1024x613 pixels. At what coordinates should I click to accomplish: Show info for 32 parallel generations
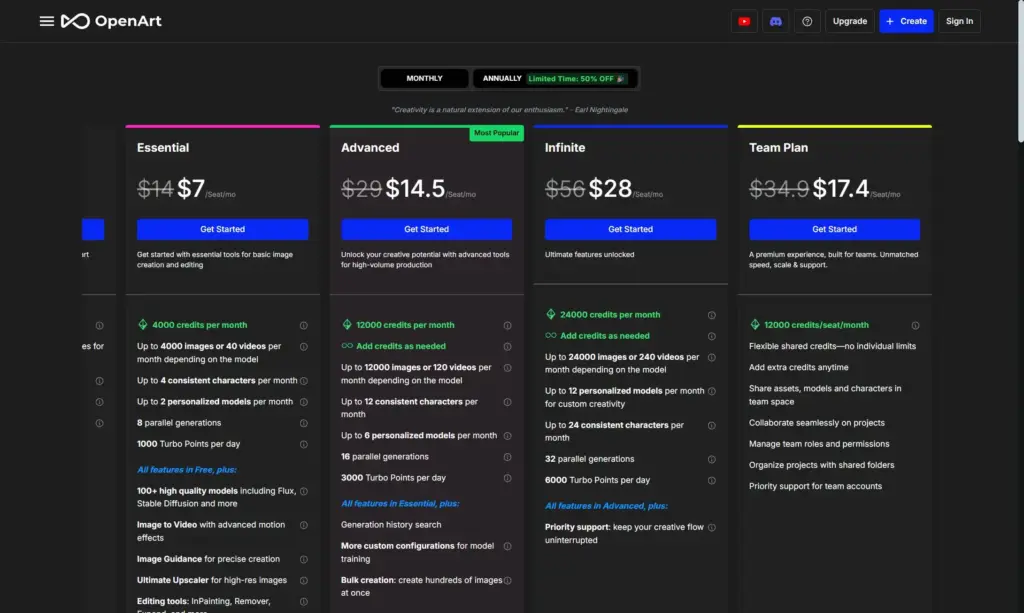point(712,460)
